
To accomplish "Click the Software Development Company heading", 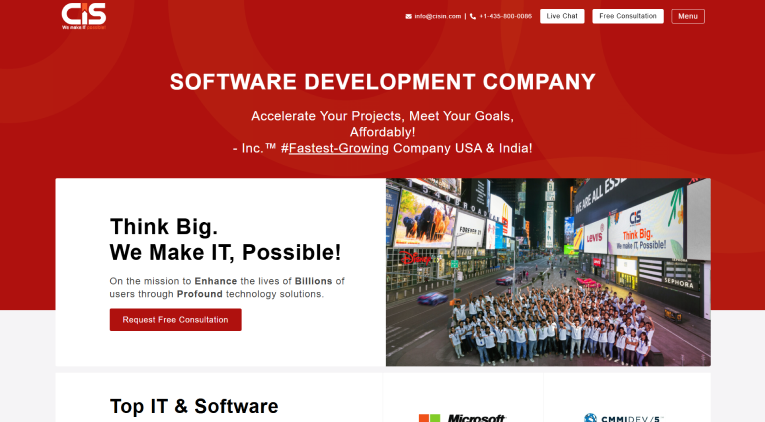I will coord(382,82).
